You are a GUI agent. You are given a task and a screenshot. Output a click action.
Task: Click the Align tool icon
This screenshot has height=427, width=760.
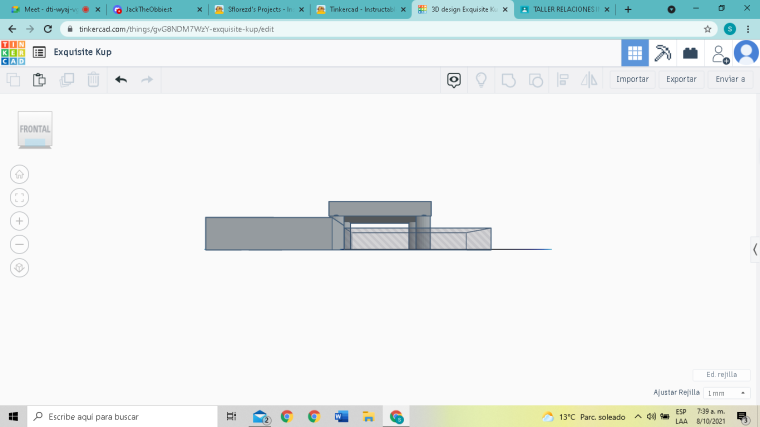tap(563, 79)
